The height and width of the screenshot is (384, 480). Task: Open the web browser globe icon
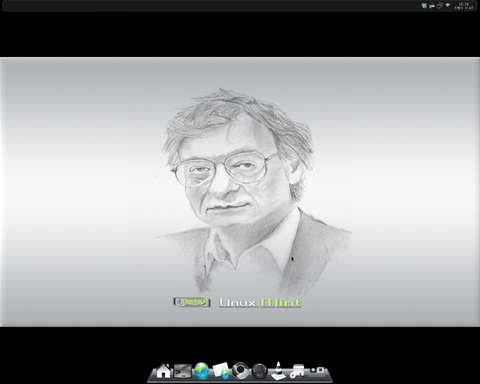202,371
